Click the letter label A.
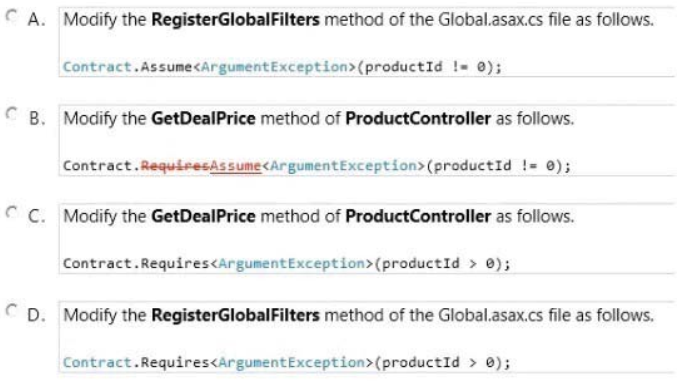 36,20
